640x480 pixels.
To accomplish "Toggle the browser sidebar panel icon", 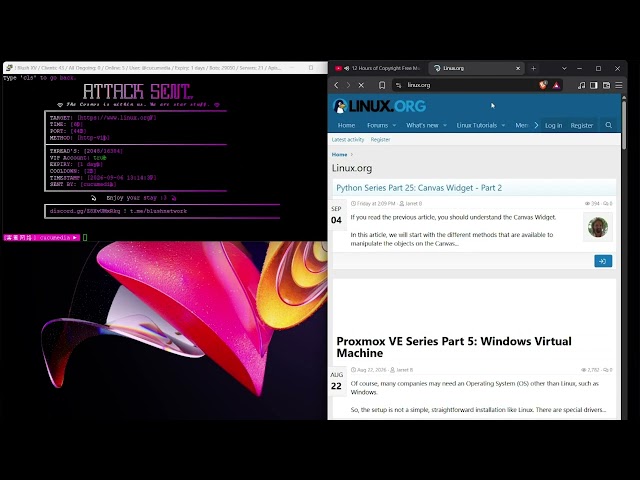I will click(x=594, y=85).
